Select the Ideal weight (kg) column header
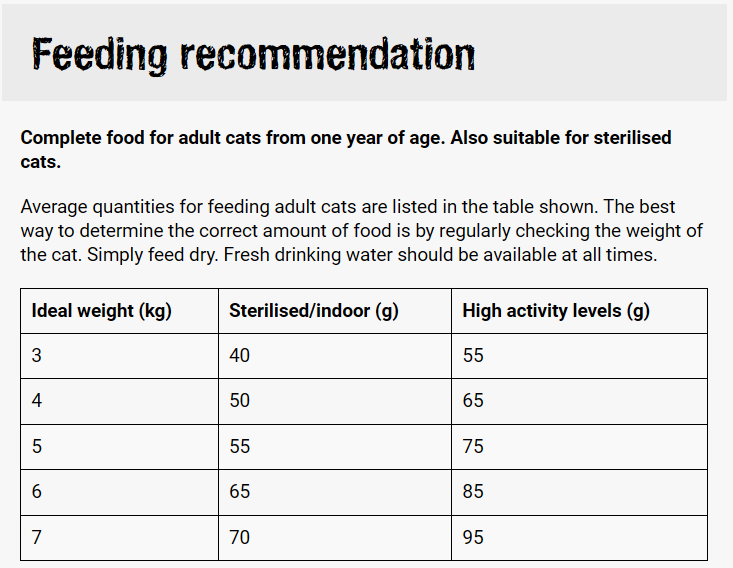 pos(102,311)
